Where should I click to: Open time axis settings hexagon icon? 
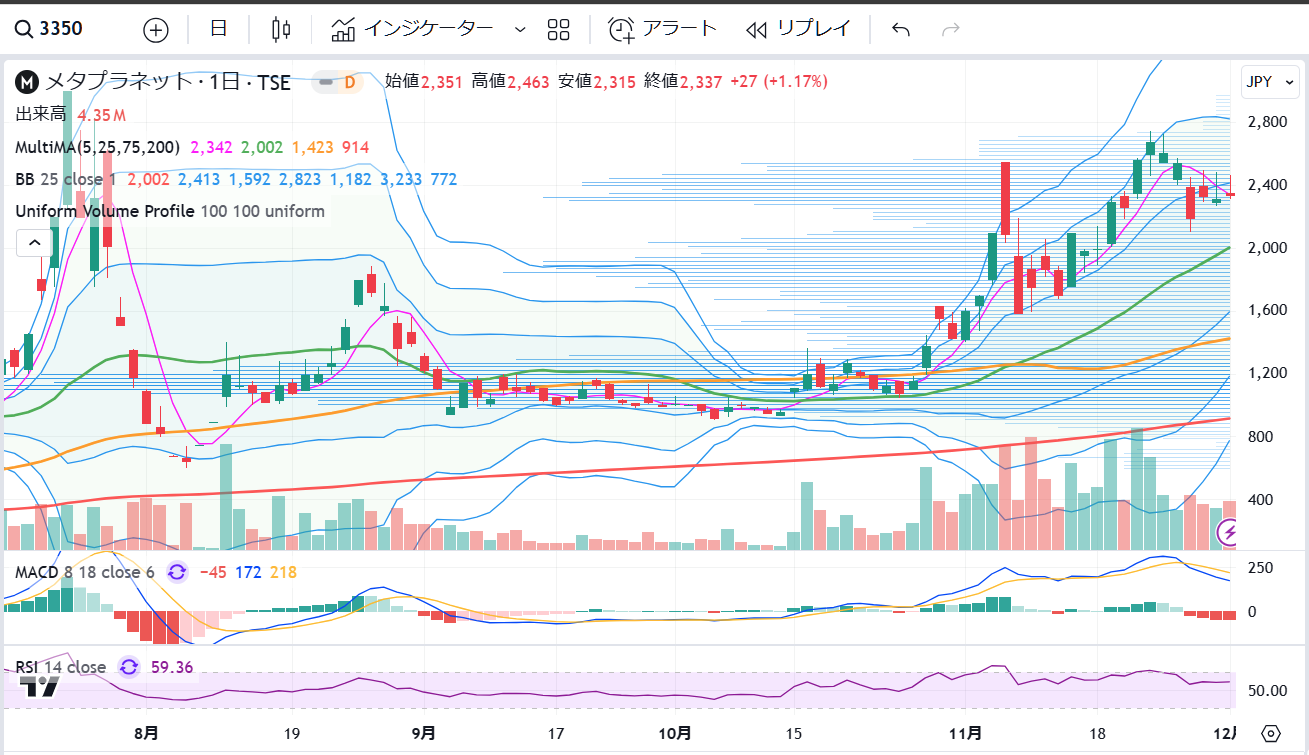[1271, 733]
